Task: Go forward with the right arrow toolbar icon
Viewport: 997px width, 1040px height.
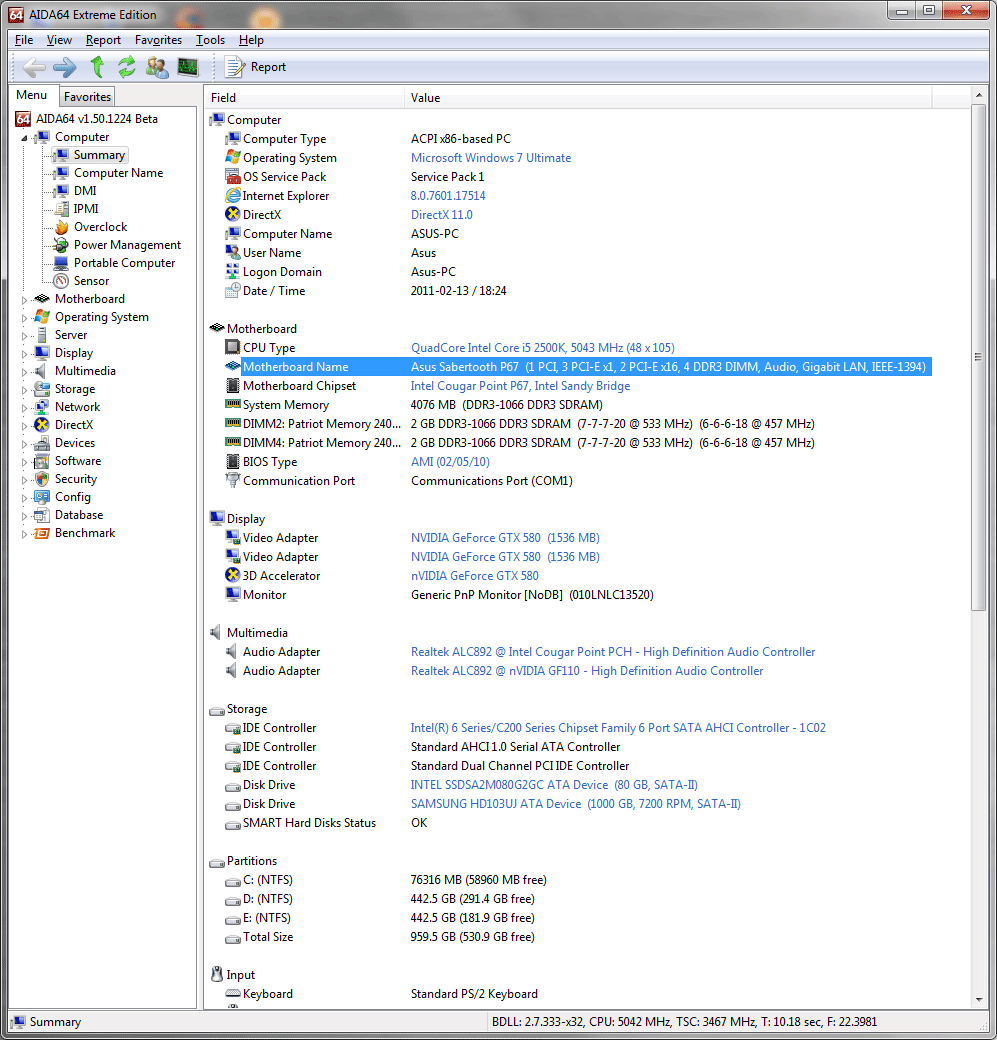Action: 64,67
